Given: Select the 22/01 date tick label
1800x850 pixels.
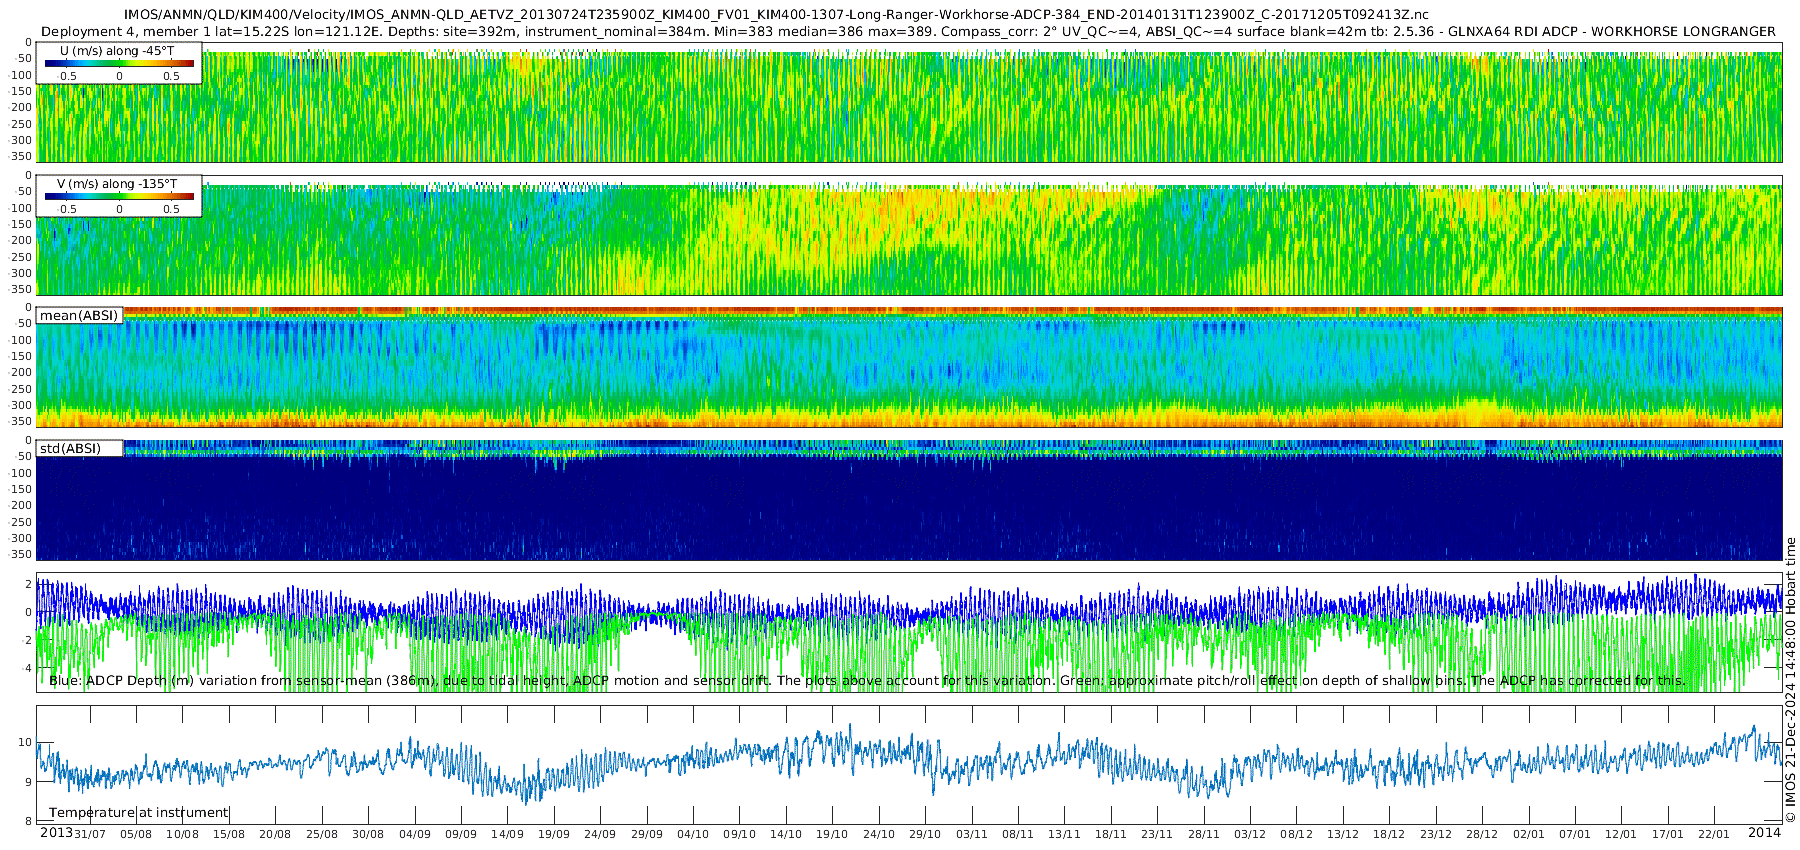Looking at the screenshot, I should pyautogui.click(x=1714, y=834).
